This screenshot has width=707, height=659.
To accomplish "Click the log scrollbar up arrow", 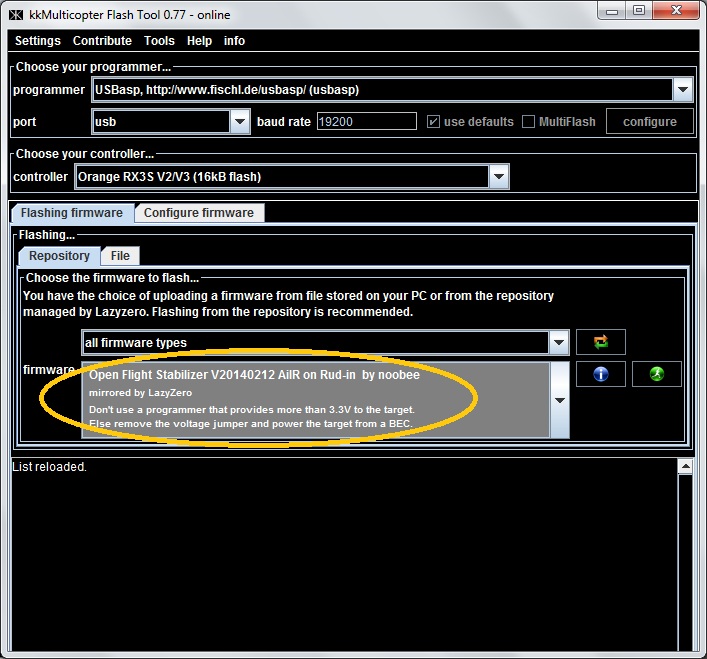I will (685, 467).
